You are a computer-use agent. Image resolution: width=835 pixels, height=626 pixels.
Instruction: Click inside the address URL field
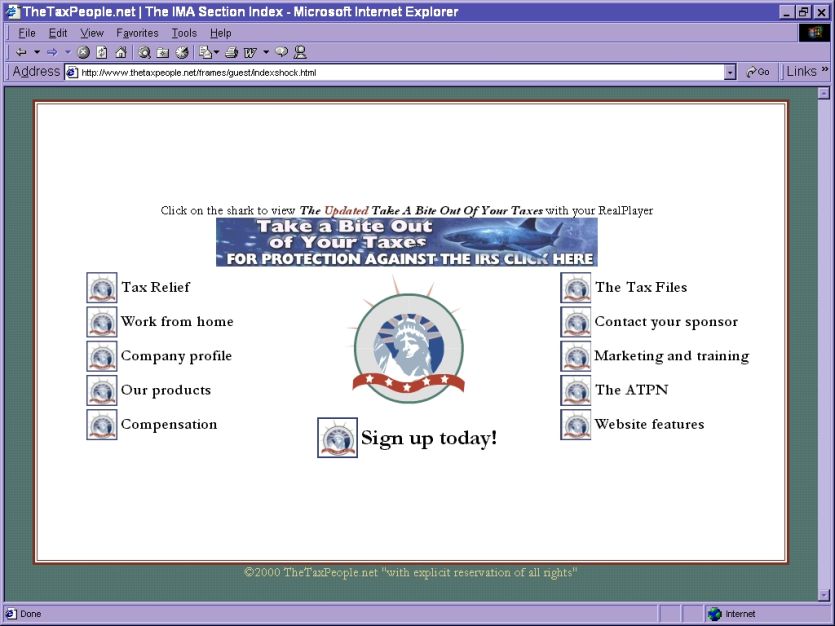(x=400, y=72)
